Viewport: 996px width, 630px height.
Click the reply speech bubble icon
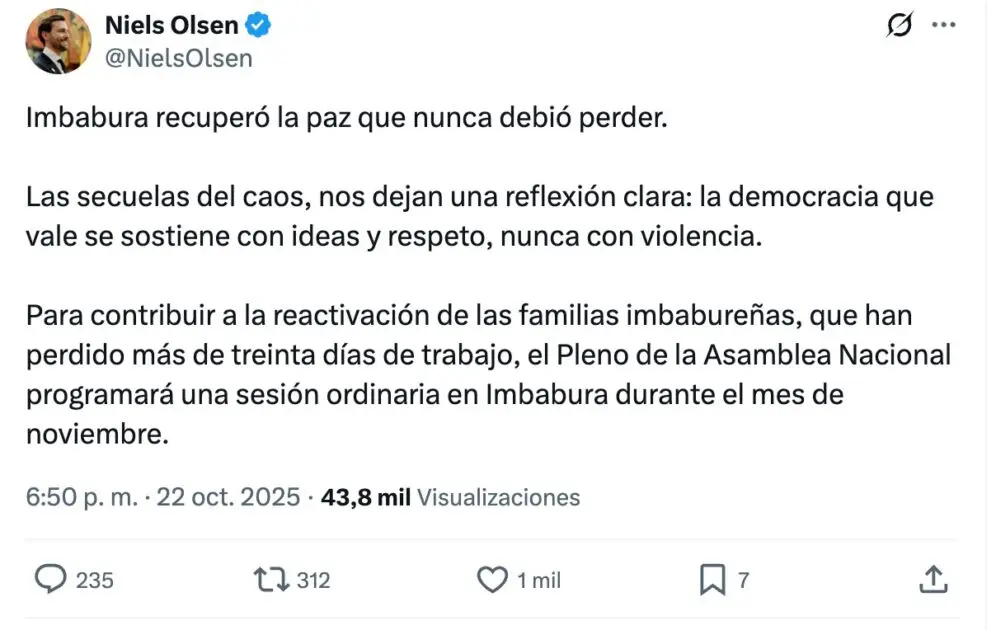click(50, 579)
